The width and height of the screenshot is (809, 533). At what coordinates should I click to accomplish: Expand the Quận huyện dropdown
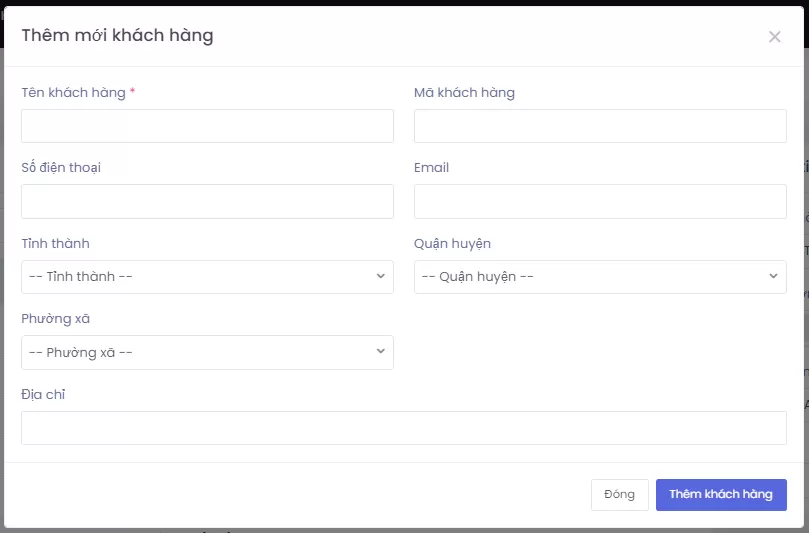click(600, 277)
